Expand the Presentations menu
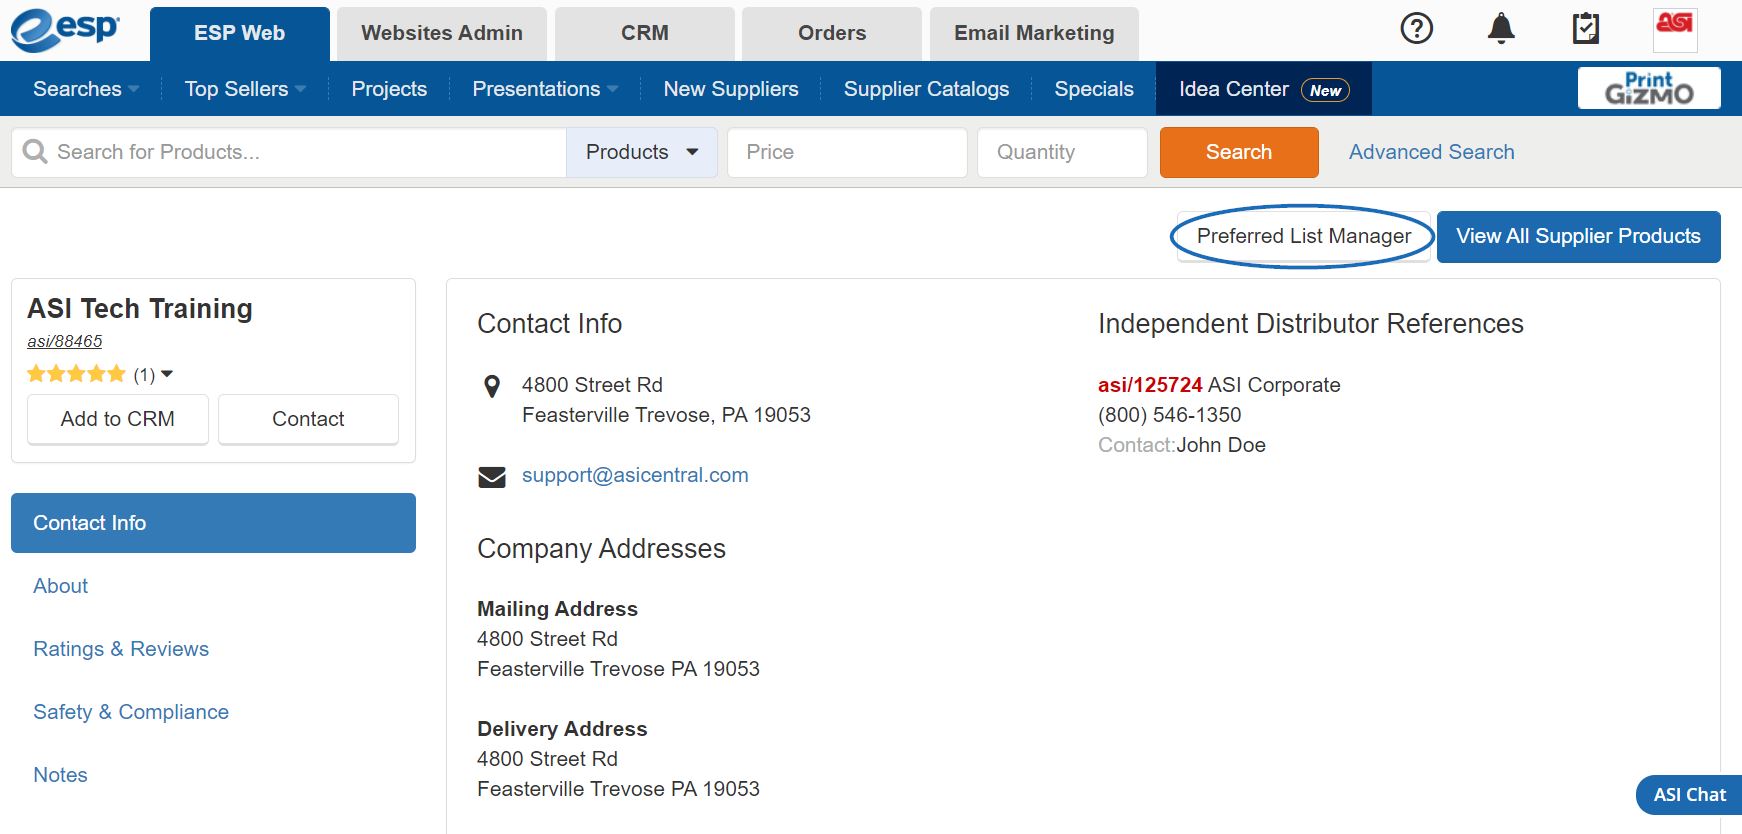The width and height of the screenshot is (1742, 834). coord(545,89)
